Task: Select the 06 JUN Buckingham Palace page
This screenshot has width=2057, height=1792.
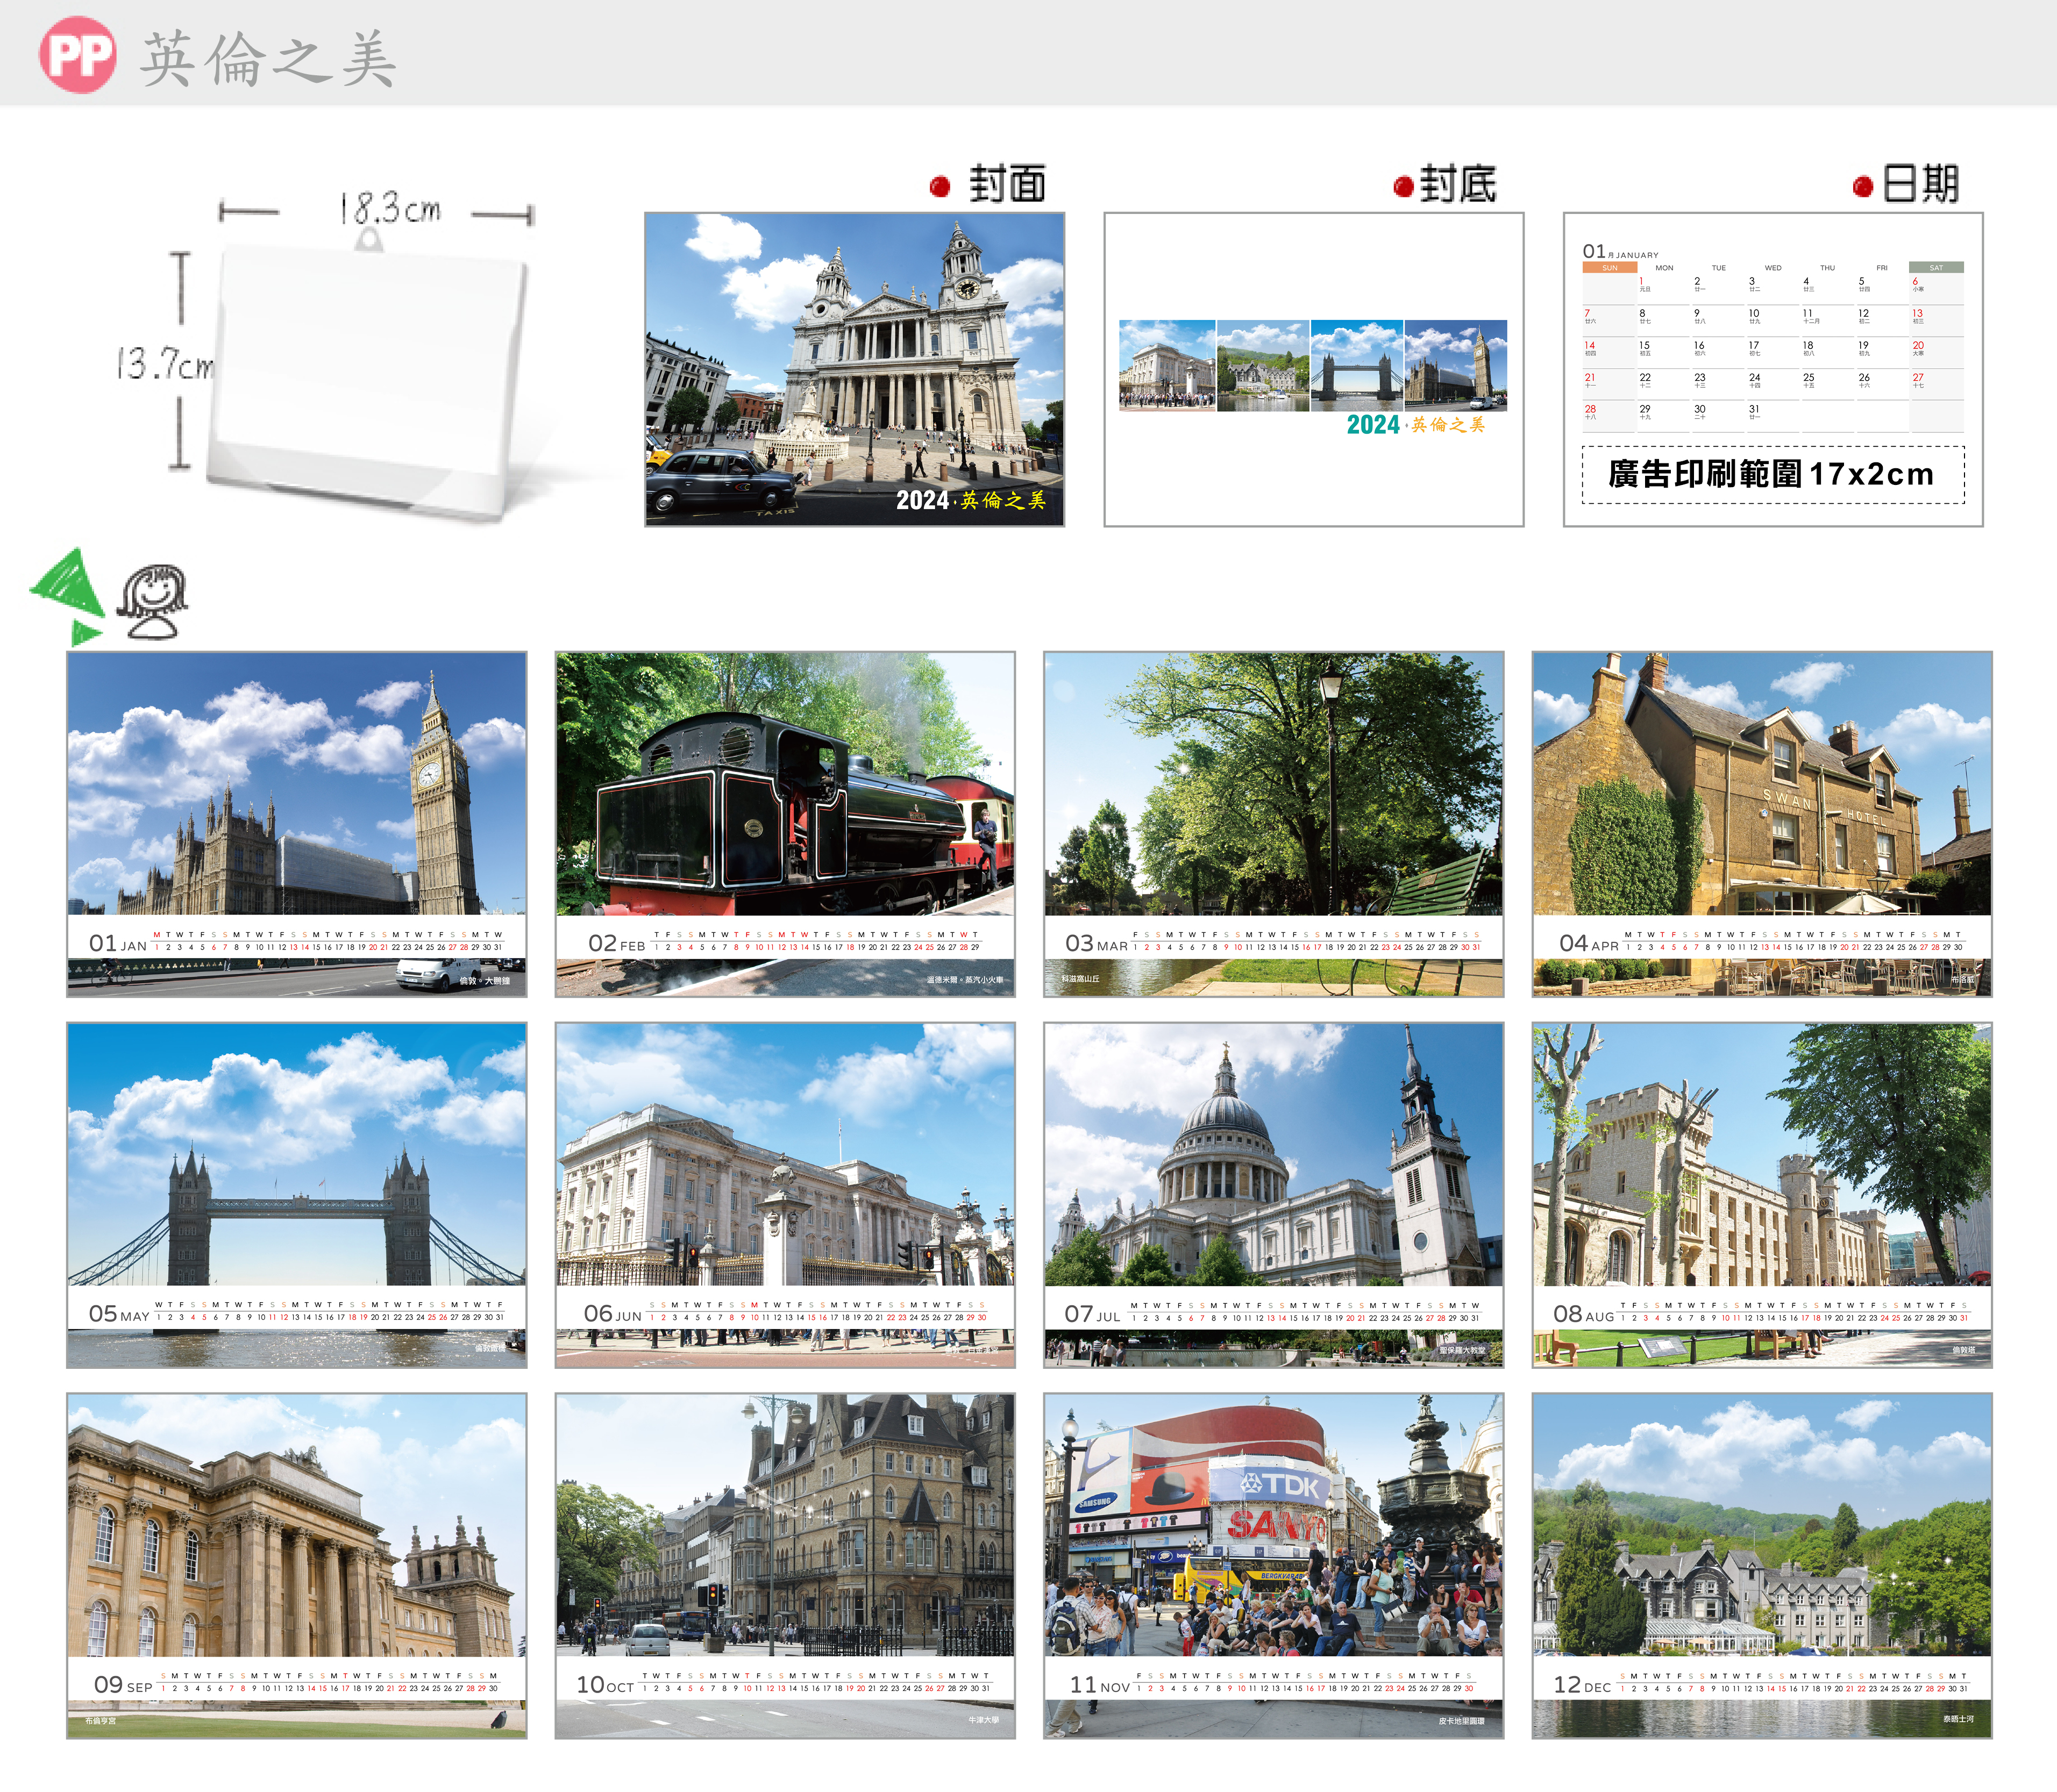Action: (784, 1194)
